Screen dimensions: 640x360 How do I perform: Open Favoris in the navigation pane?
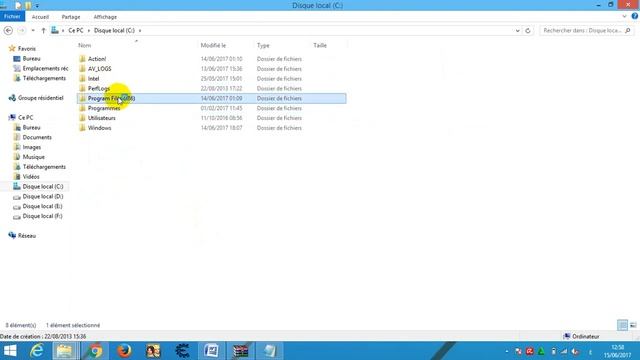tap(27, 49)
